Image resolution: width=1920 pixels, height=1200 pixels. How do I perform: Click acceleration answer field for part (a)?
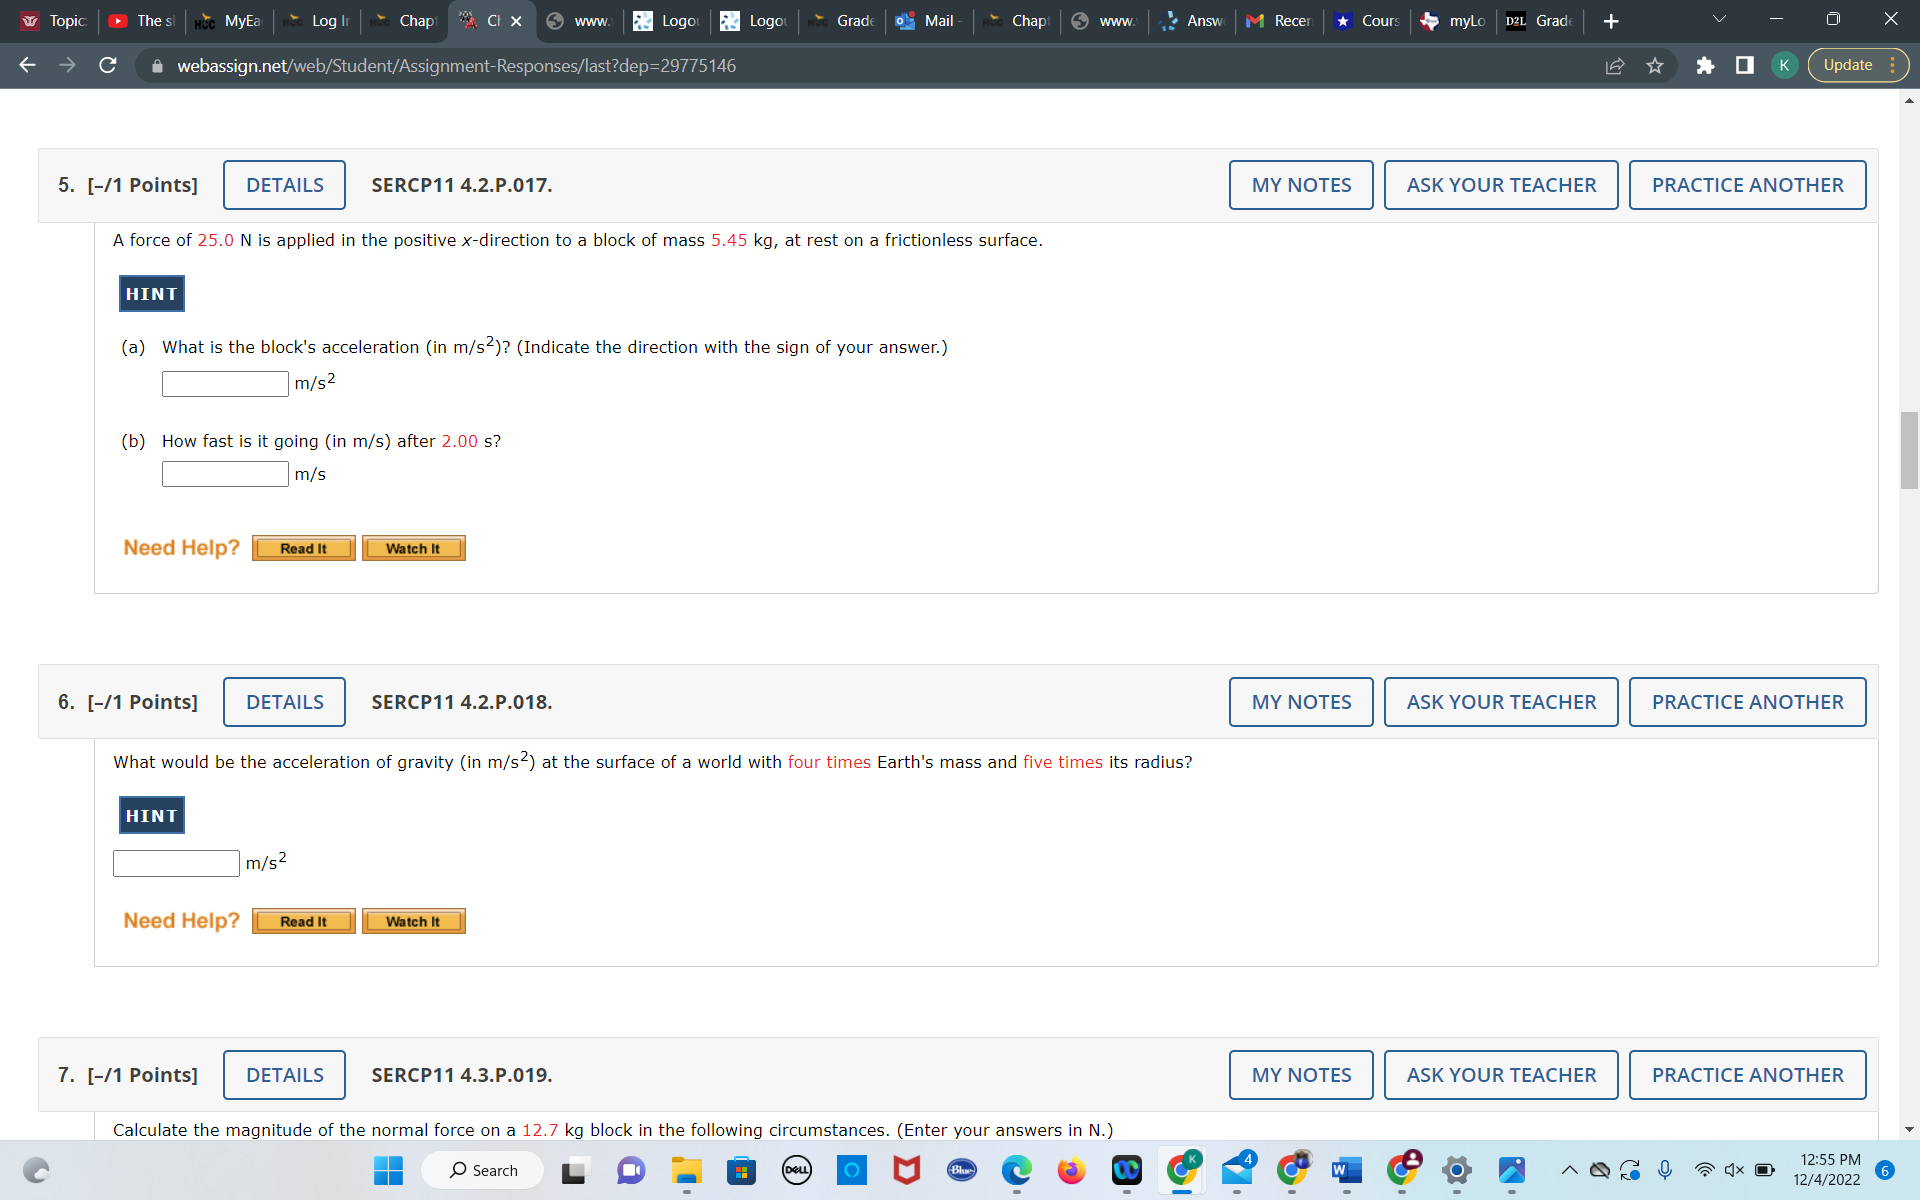(225, 384)
